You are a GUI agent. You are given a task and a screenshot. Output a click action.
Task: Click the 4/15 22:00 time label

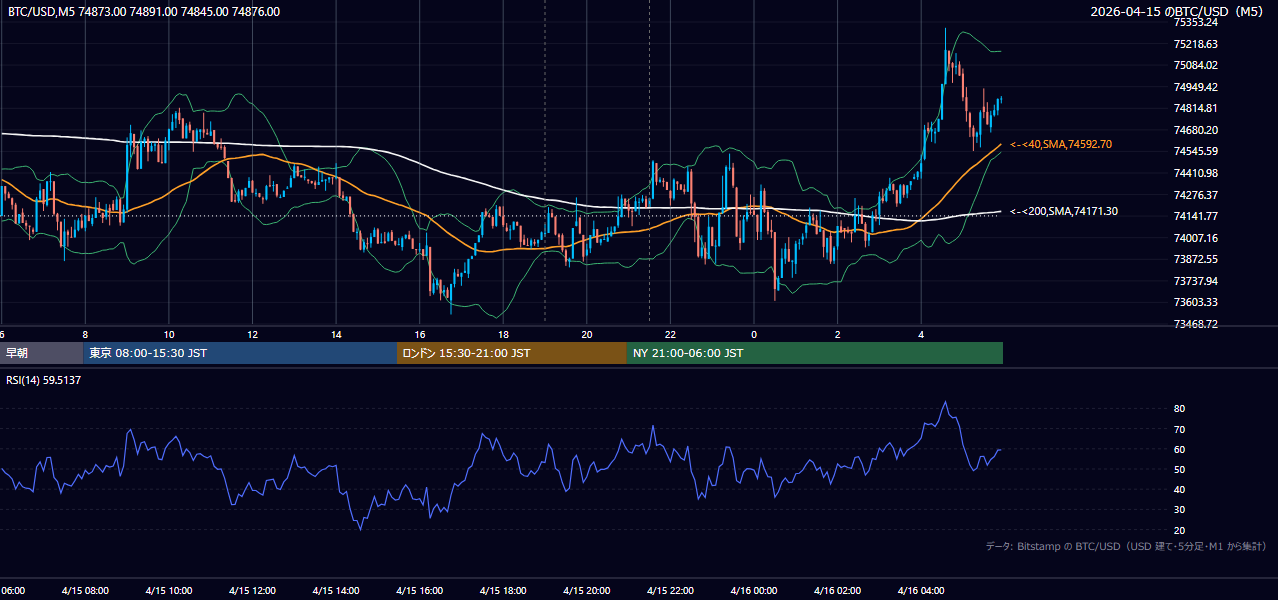coord(670,590)
